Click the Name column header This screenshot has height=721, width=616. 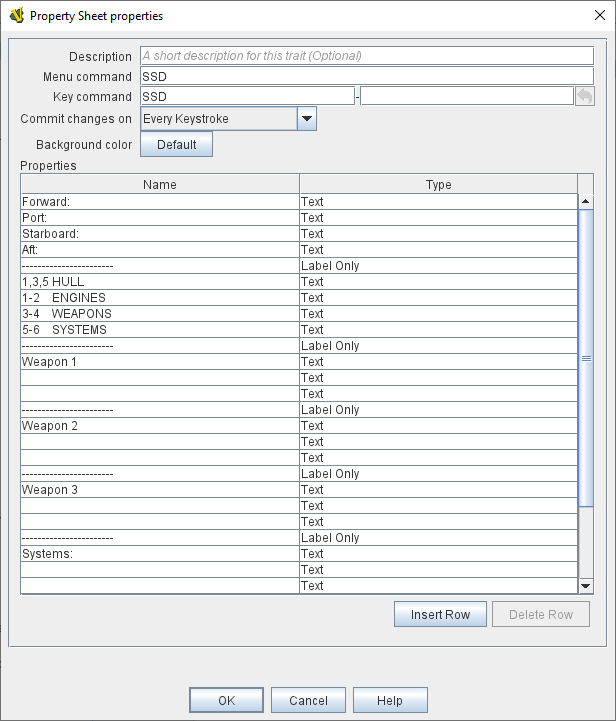160,184
